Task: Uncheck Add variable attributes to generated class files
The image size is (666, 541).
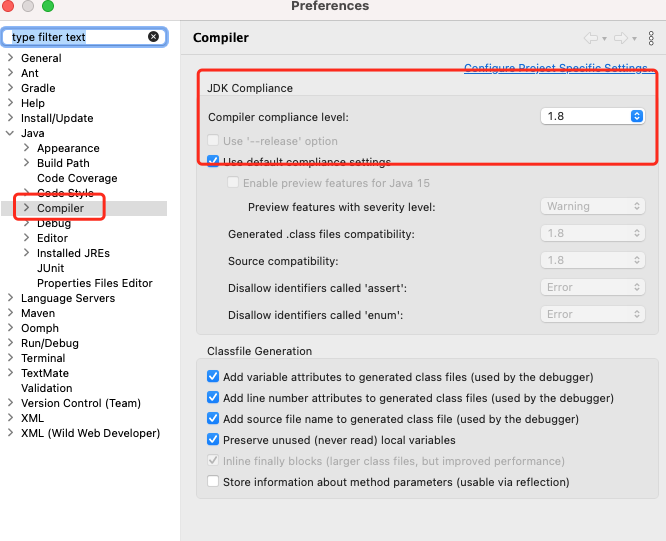Action: (213, 376)
